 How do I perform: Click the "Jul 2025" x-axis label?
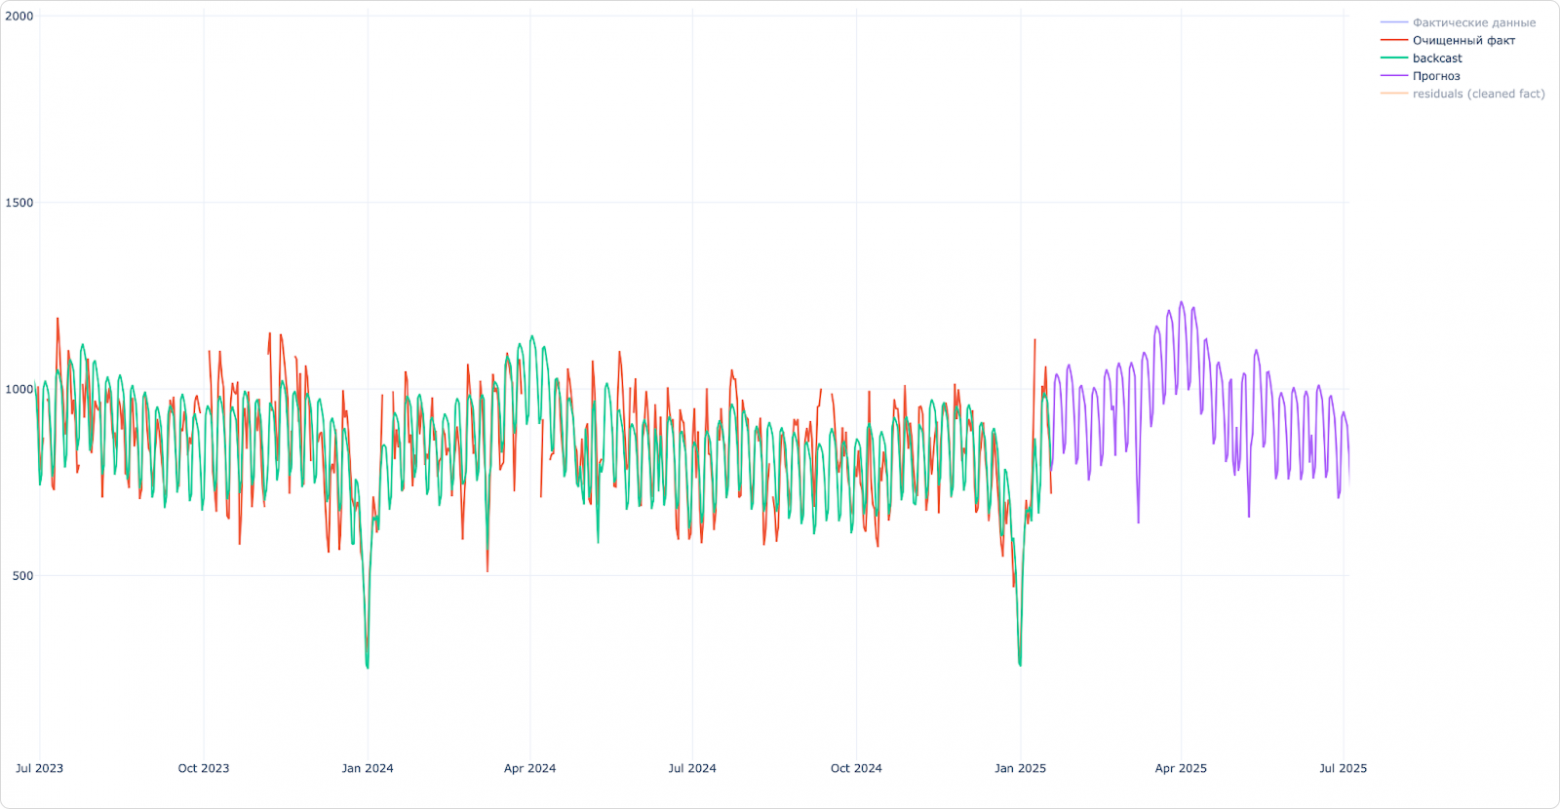(x=1343, y=768)
